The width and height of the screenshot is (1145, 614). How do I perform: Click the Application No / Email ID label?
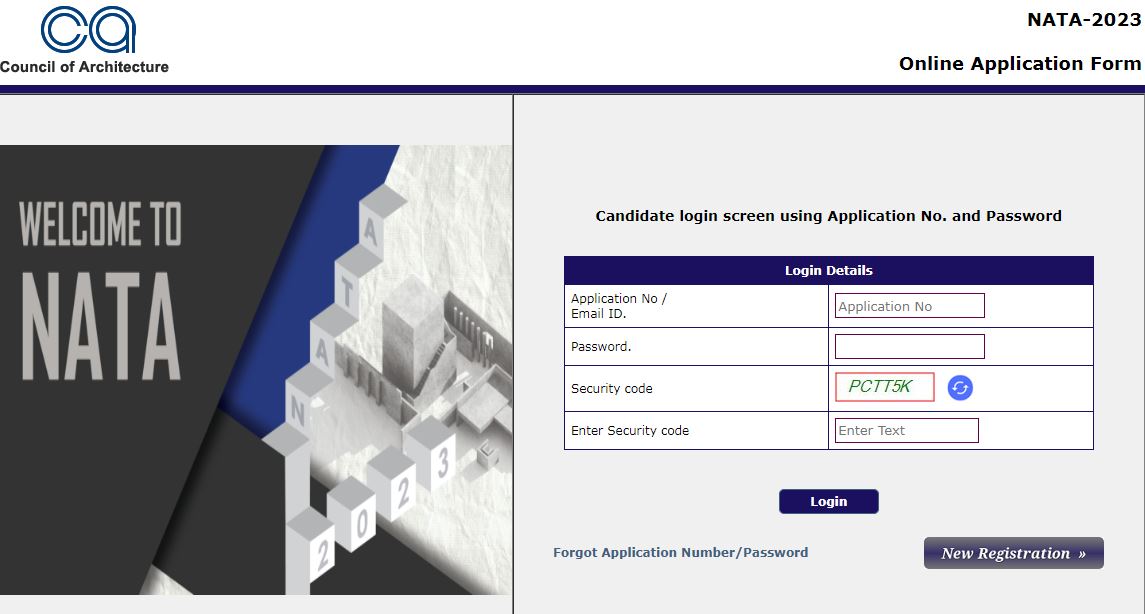click(618, 306)
